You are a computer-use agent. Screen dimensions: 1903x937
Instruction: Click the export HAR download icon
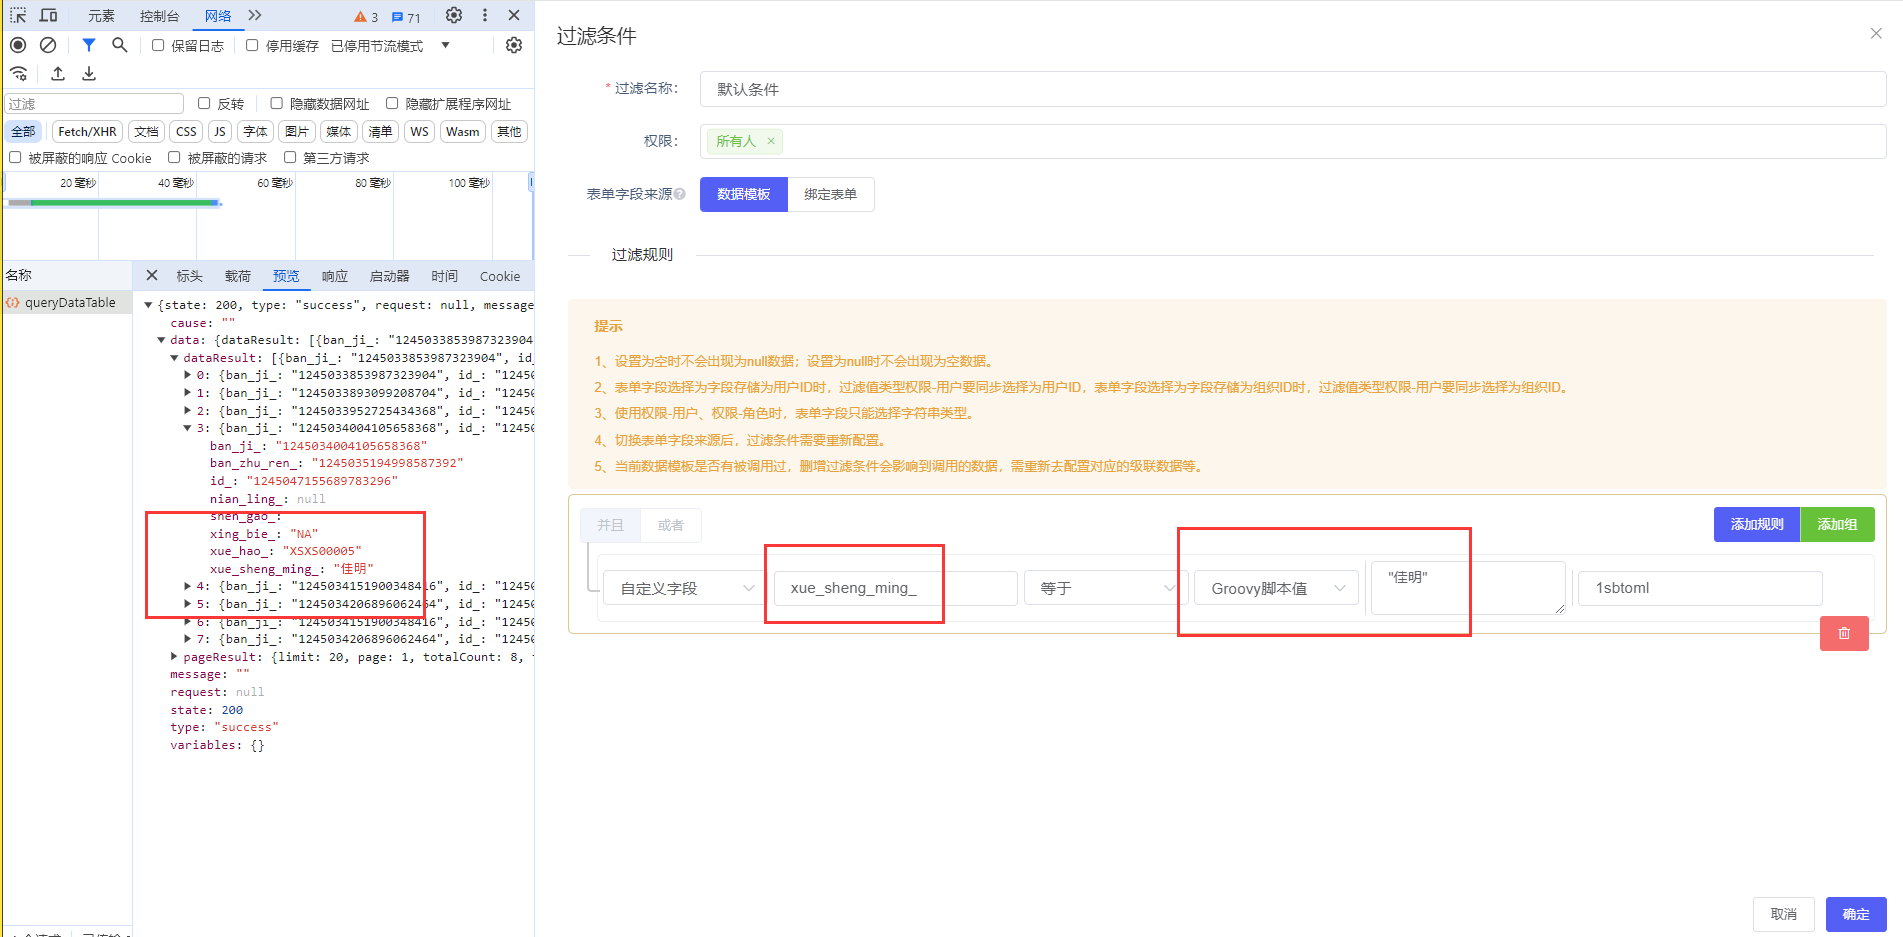(89, 73)
